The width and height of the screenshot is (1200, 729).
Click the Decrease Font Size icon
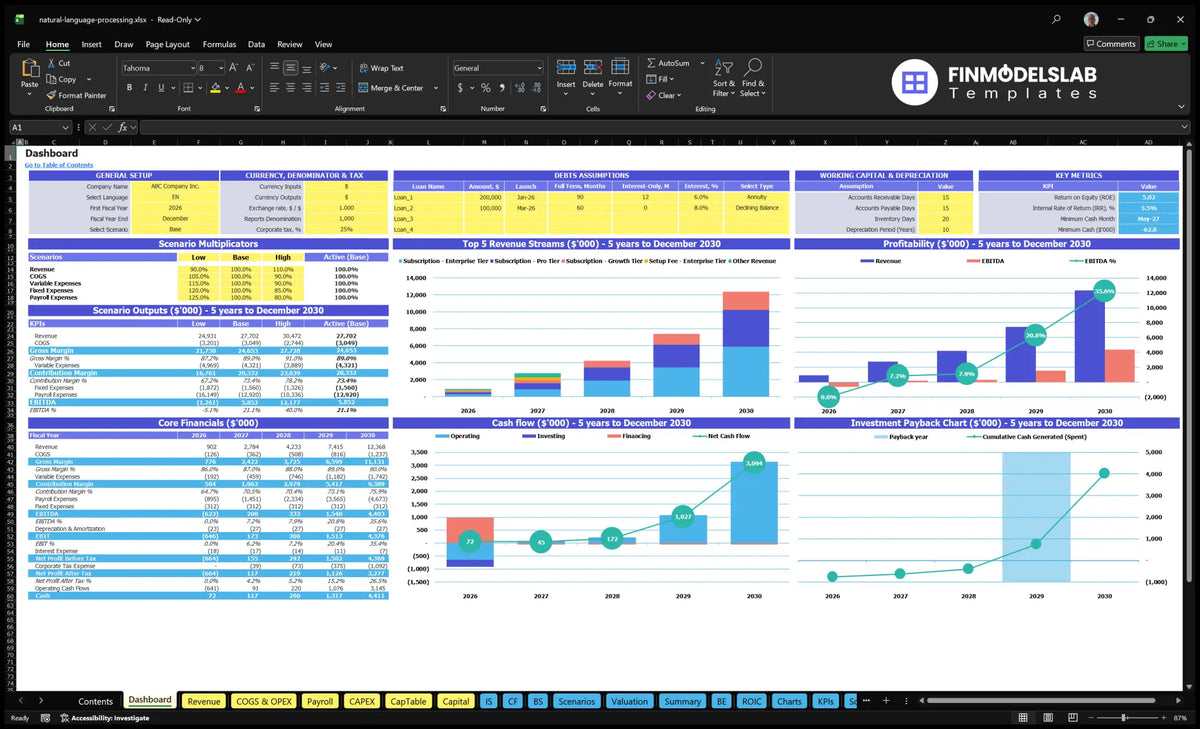pyautogui.click(x=250, y=68)
